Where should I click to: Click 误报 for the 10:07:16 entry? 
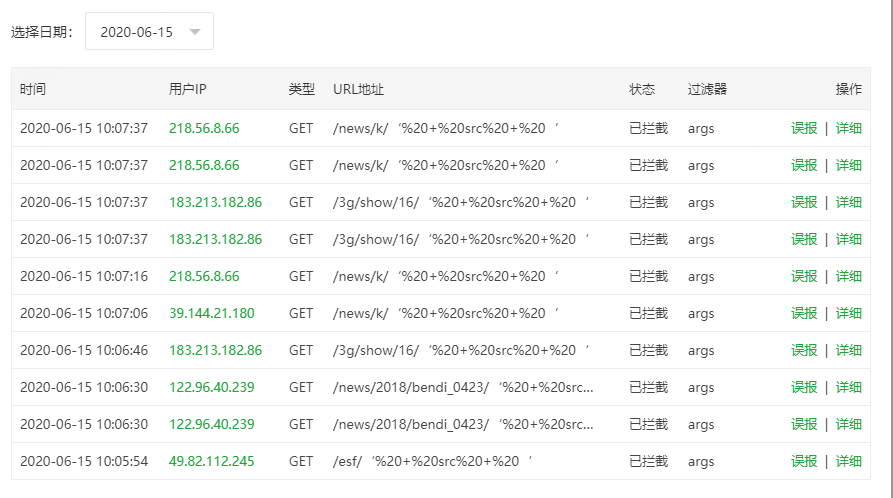coord(804,276)
